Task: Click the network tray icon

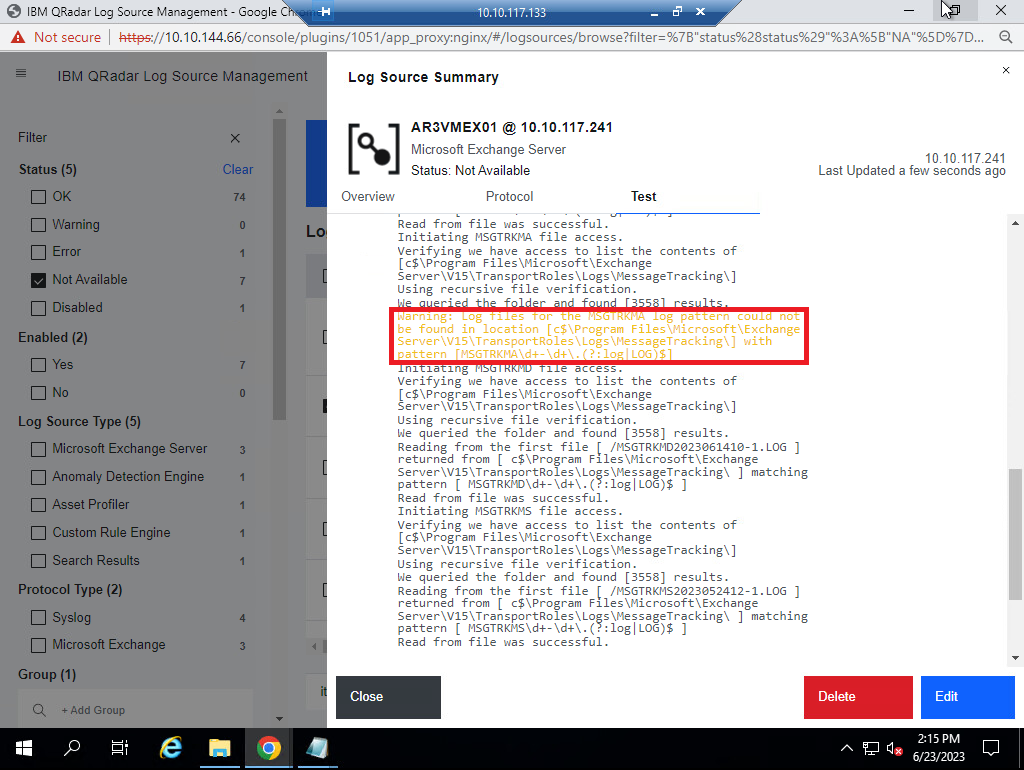Action: click(871, 748)
